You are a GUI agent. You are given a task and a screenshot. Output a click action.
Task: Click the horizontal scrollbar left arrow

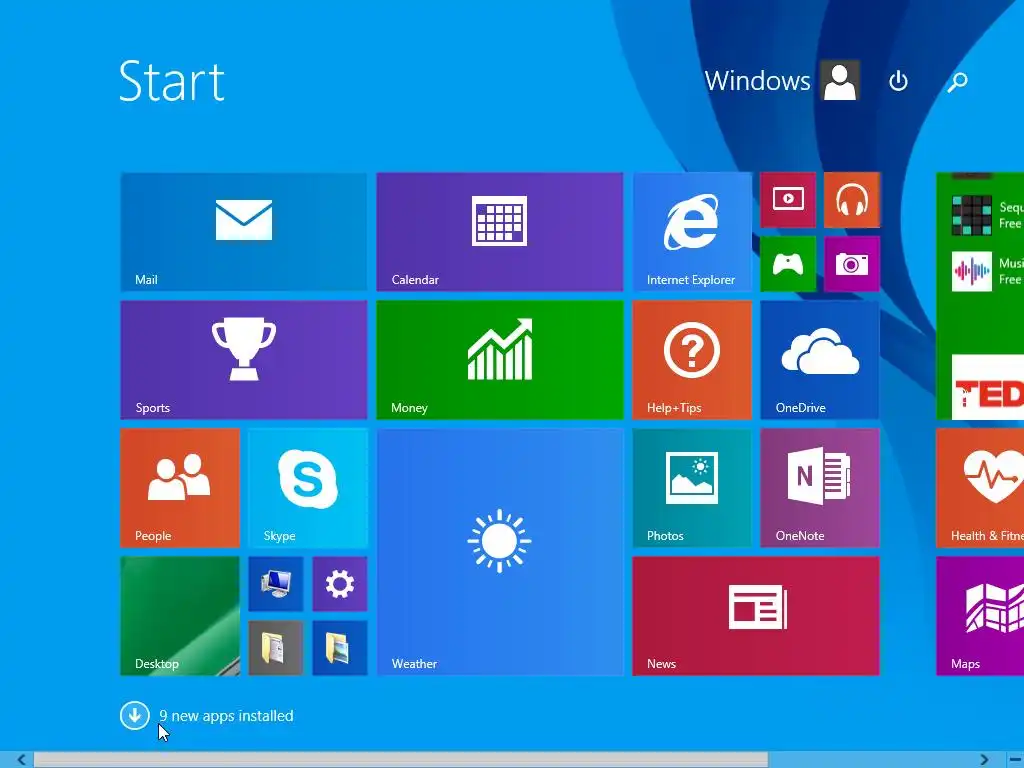click(x=21, y=760)
